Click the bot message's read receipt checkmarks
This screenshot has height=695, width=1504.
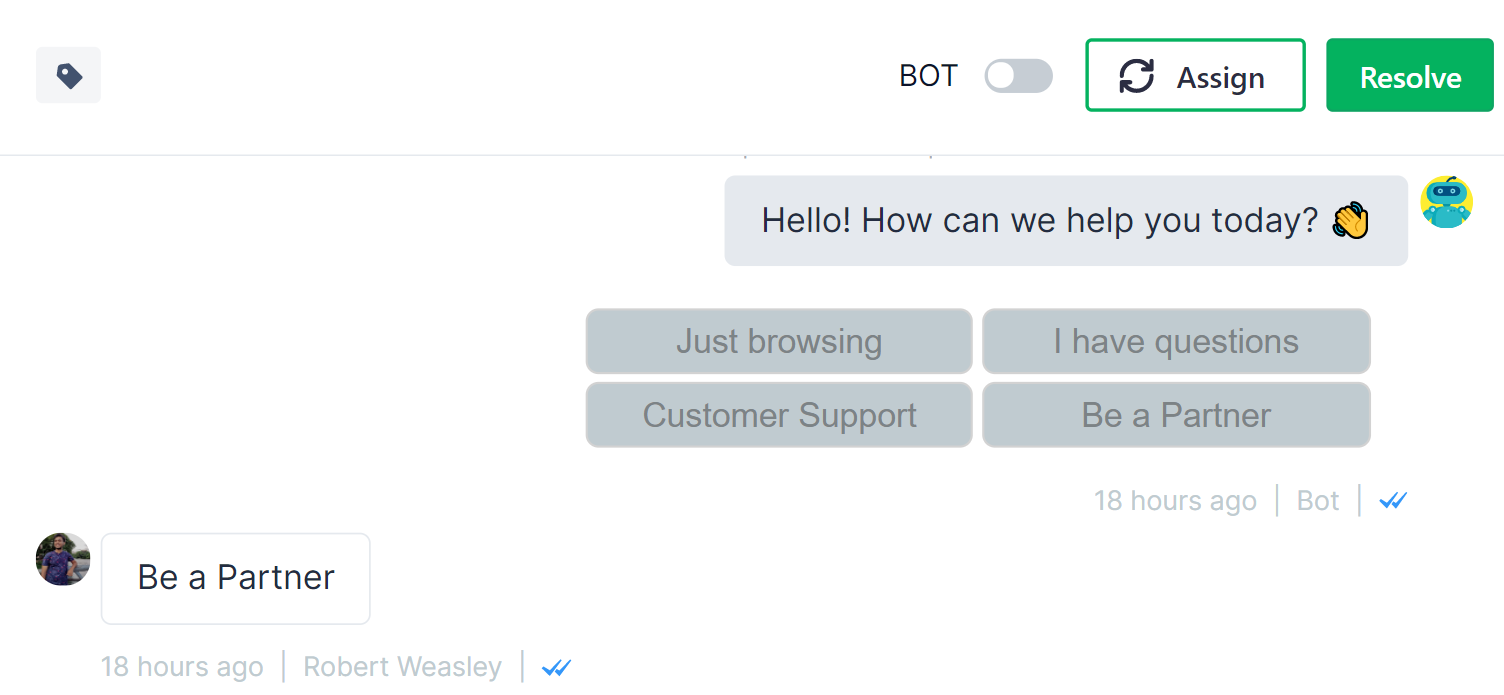coord(1393,500)
